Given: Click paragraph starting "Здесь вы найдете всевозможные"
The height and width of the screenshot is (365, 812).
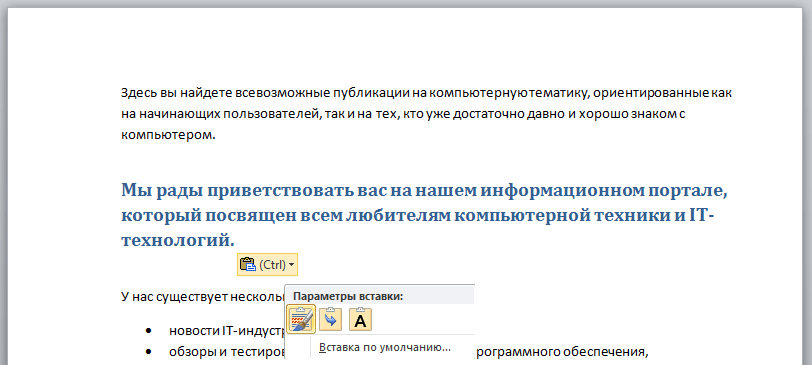Looking at the screenshot, I should (x=426, y=114).
